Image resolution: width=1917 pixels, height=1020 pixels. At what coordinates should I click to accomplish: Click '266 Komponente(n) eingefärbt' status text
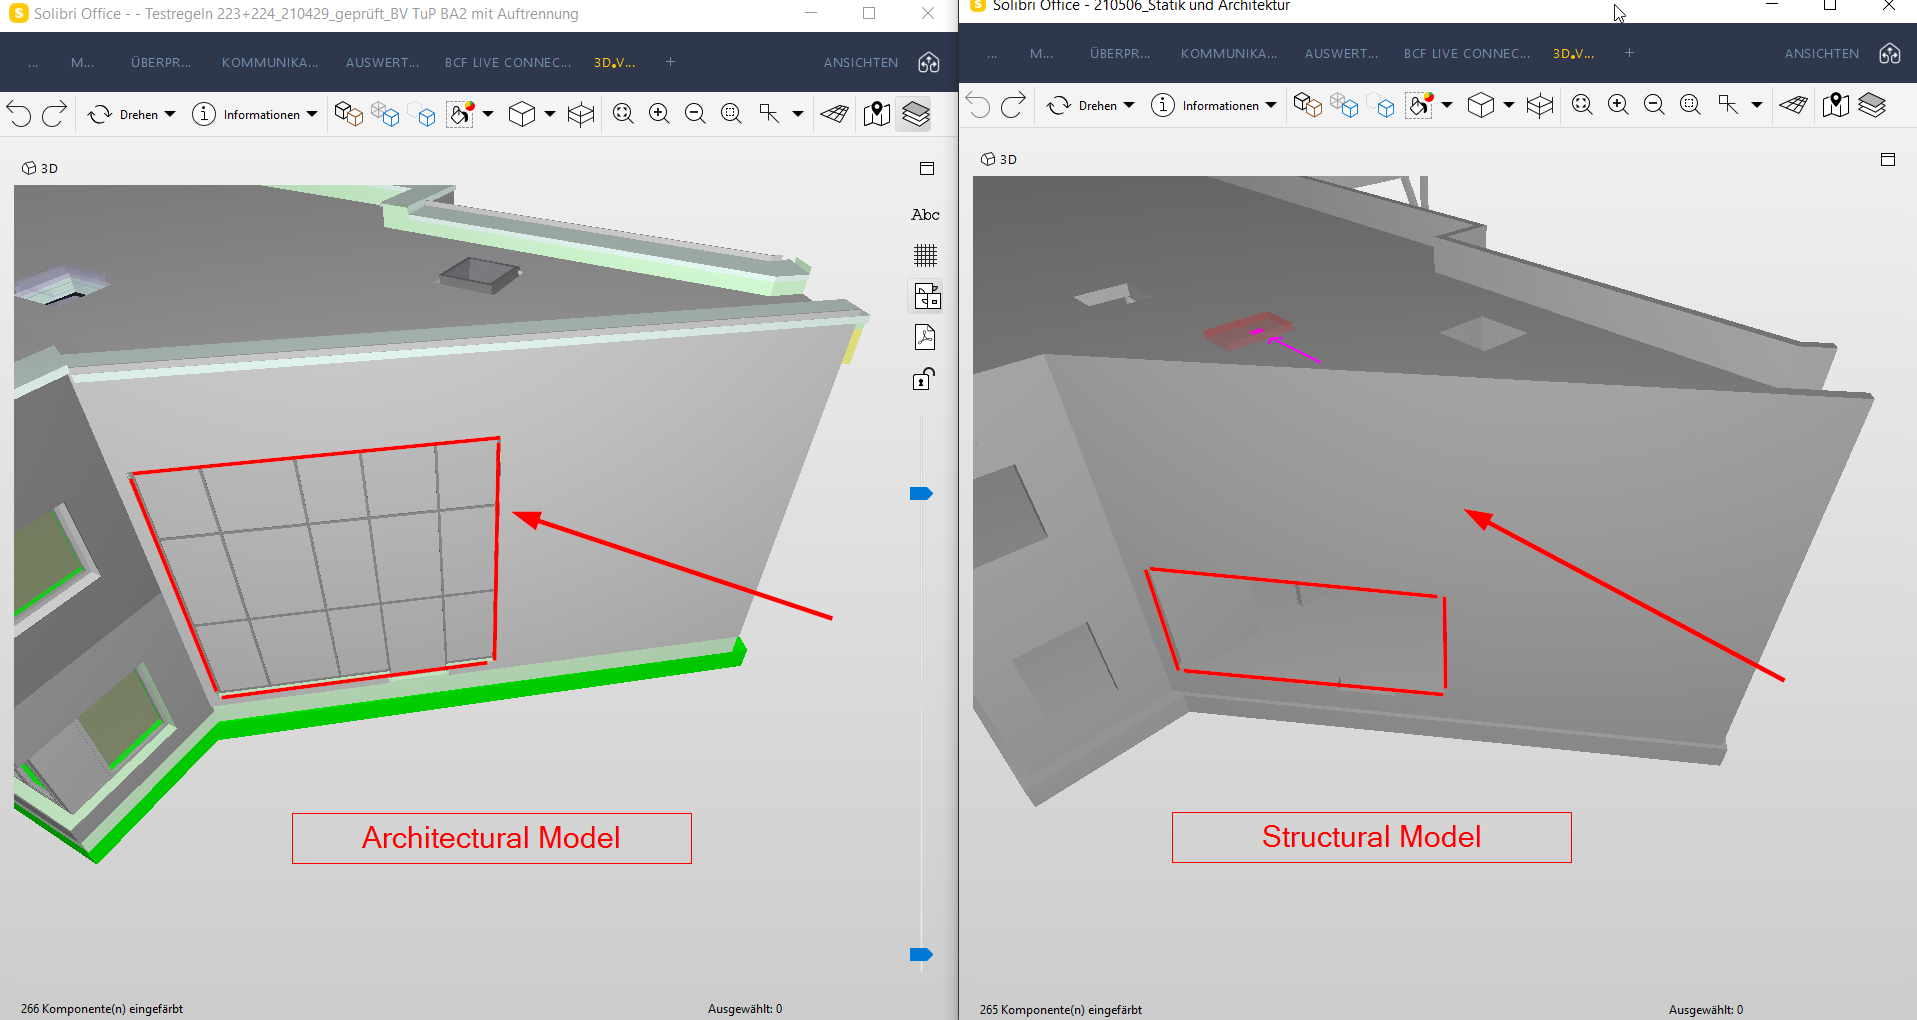[102, 1008]
